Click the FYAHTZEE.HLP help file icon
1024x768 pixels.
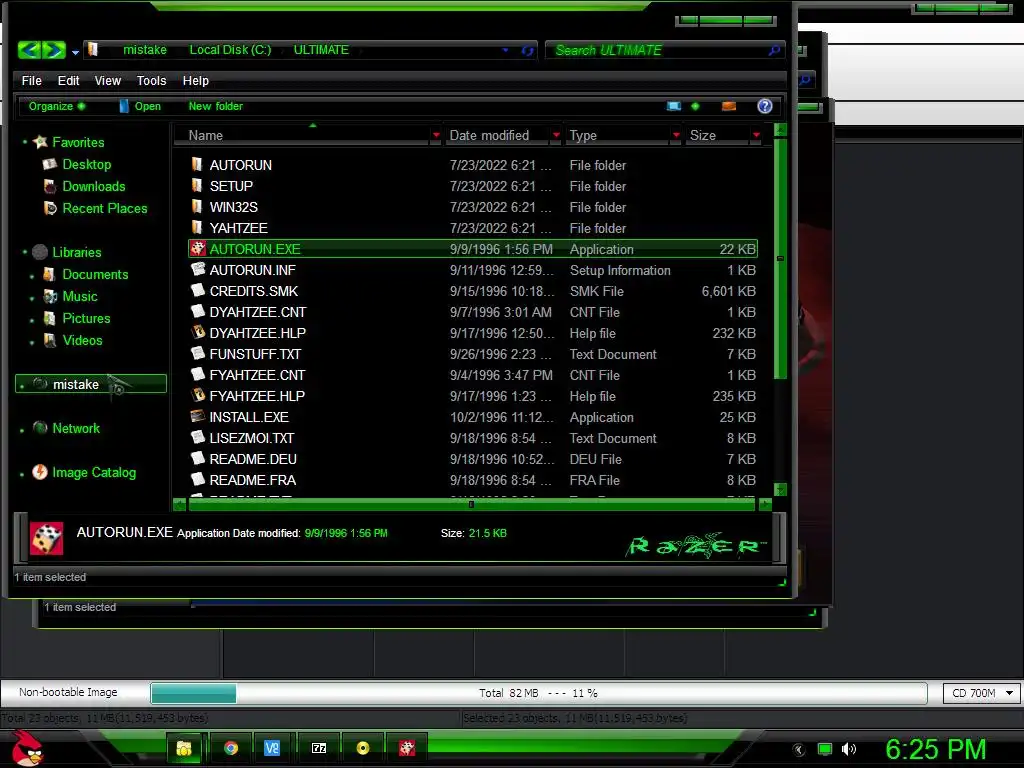pyautogui.click(x=198, y=394)
